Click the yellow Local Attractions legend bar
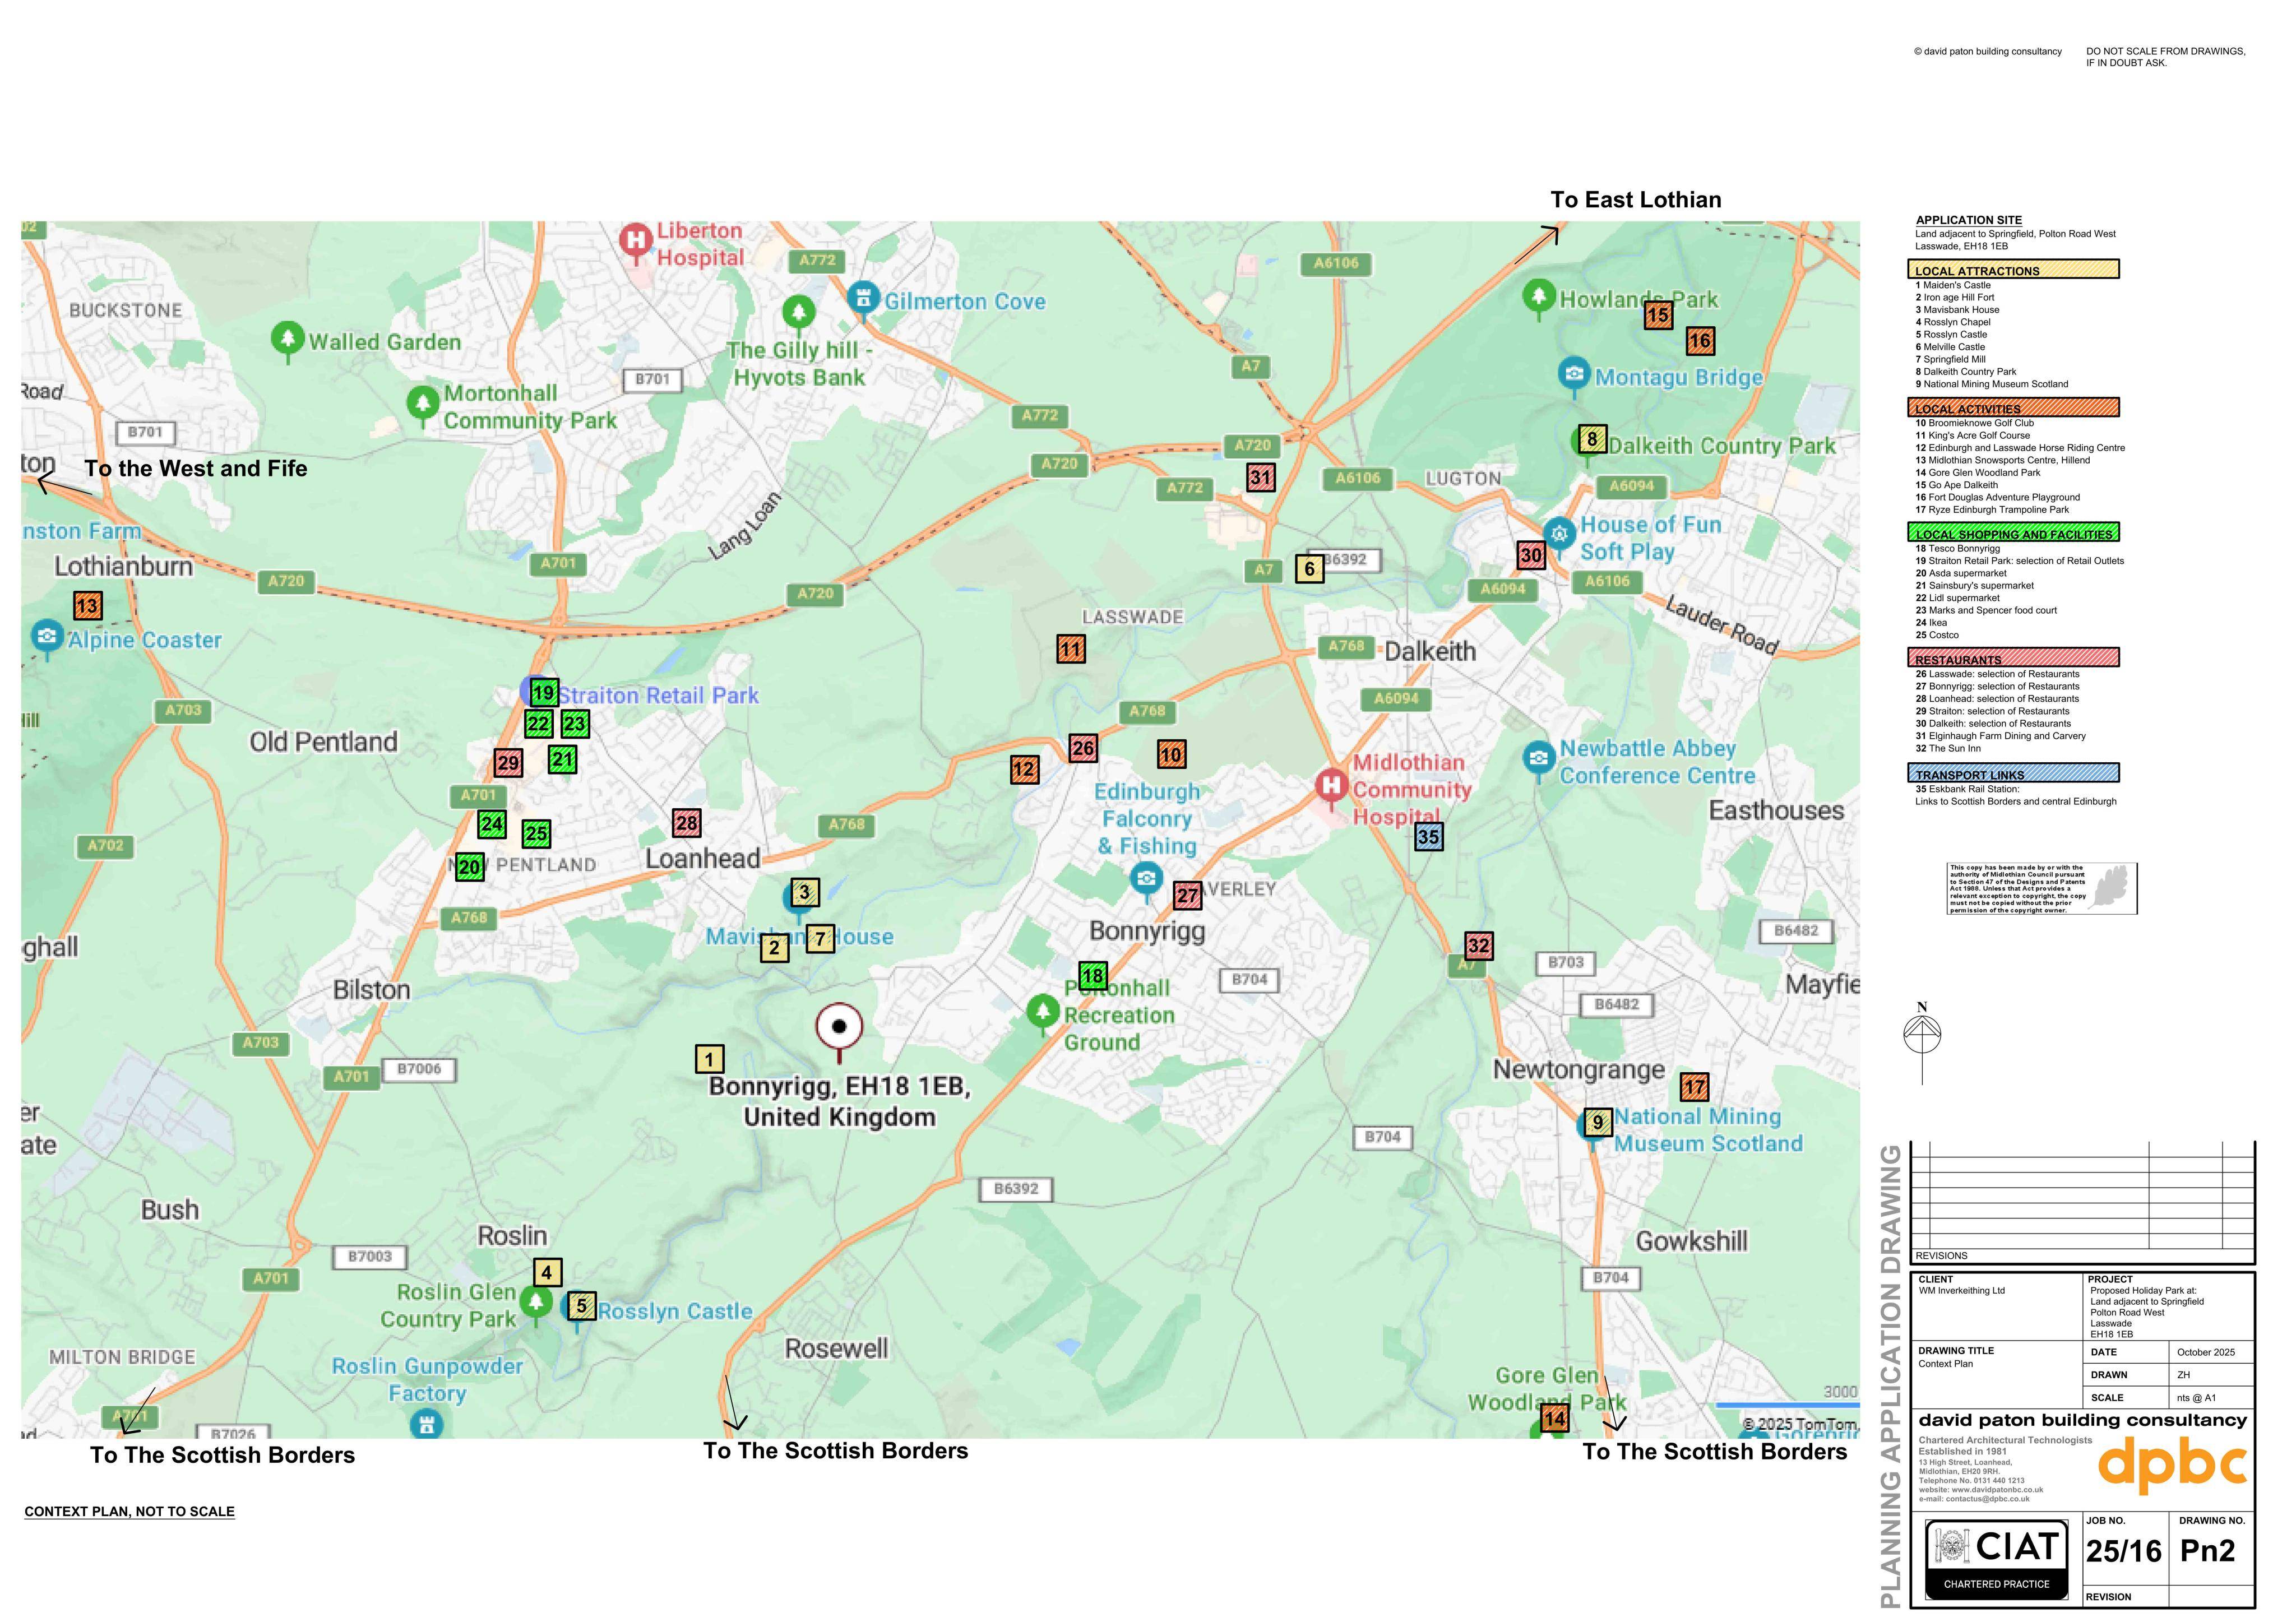The height and width of the screenshot is (1622, 2296). 2013,269
